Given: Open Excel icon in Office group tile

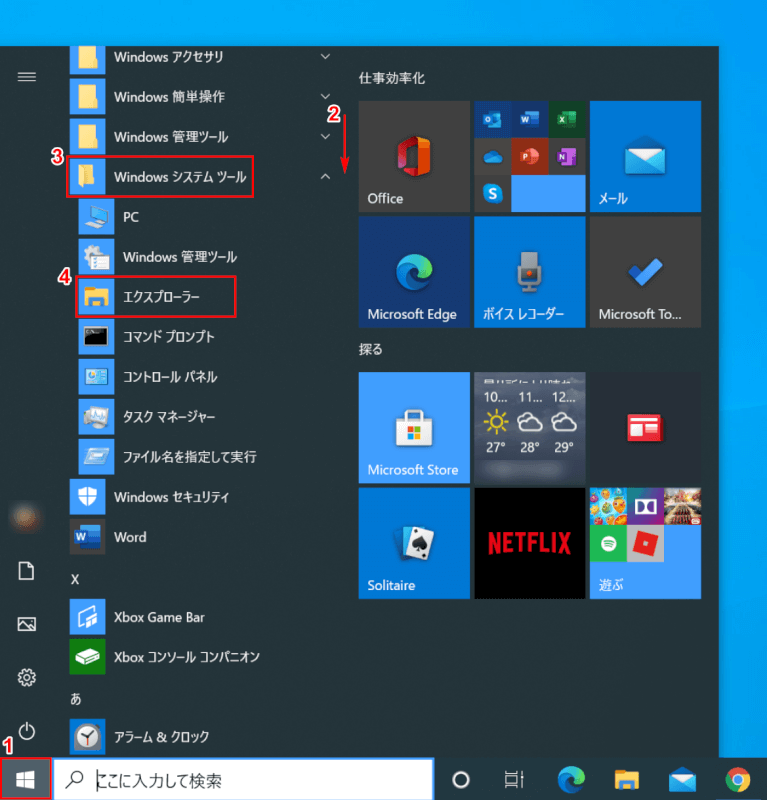Looking at the screenshot, I should 567,119.
